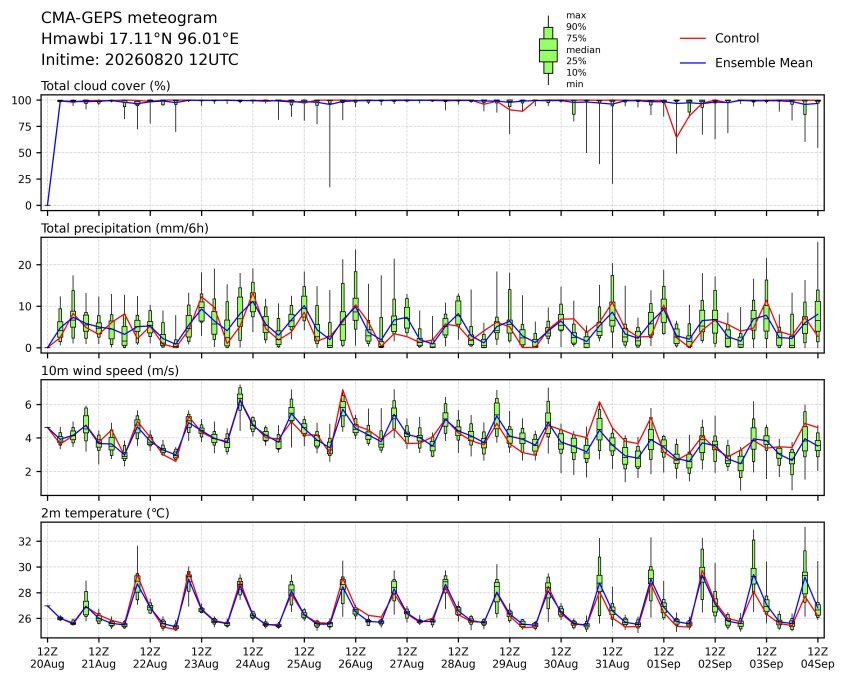Click the '12Z 28Aug' x-axis label

coord(458,658)
